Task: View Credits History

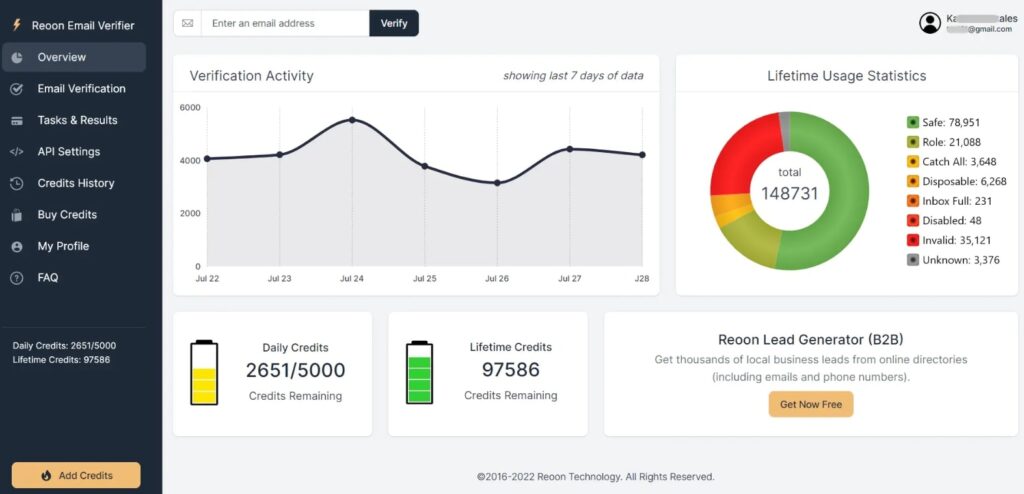Action: tap(74, 183)
